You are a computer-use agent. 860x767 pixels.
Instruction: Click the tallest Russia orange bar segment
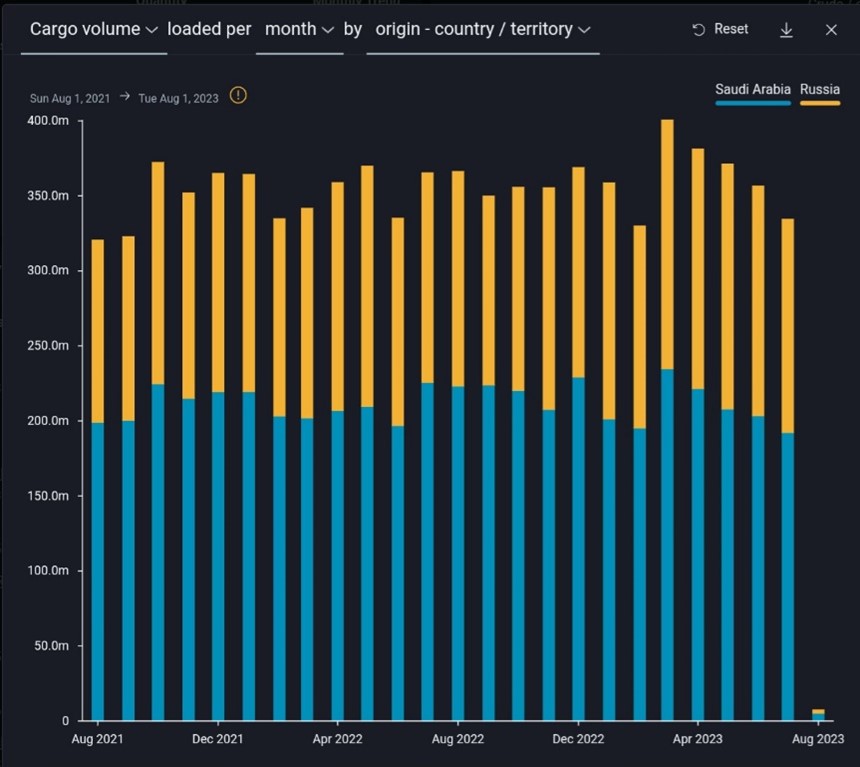pyautogui.click(x=667, y=245)
